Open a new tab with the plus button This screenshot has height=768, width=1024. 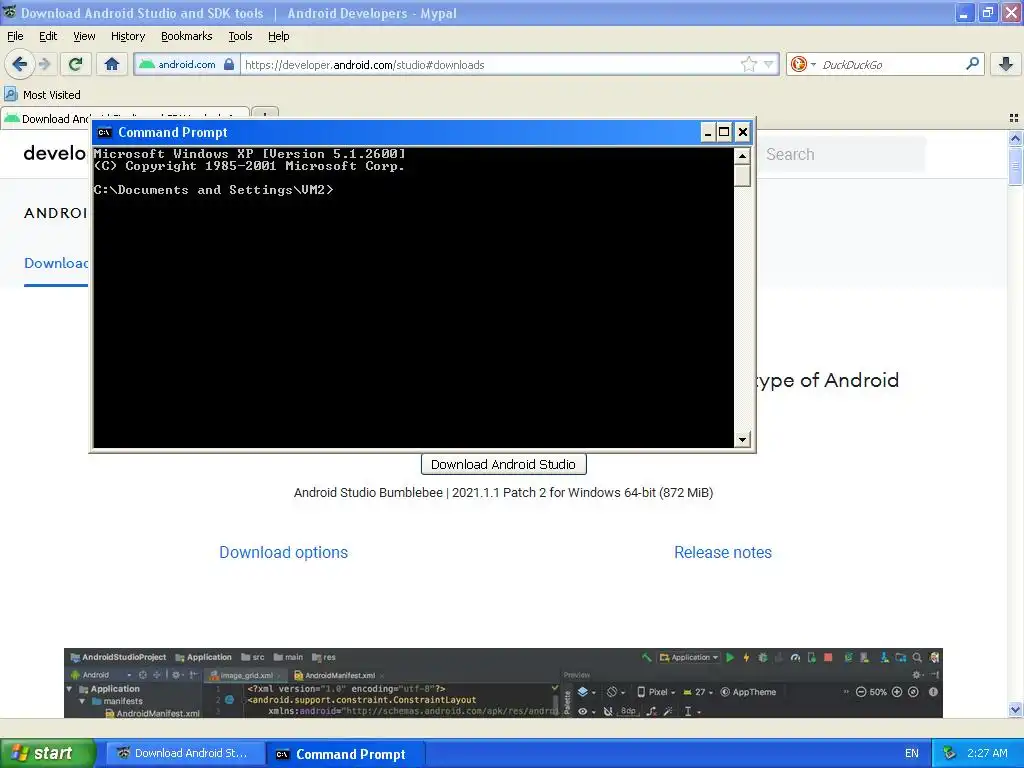tap(264, 113)
